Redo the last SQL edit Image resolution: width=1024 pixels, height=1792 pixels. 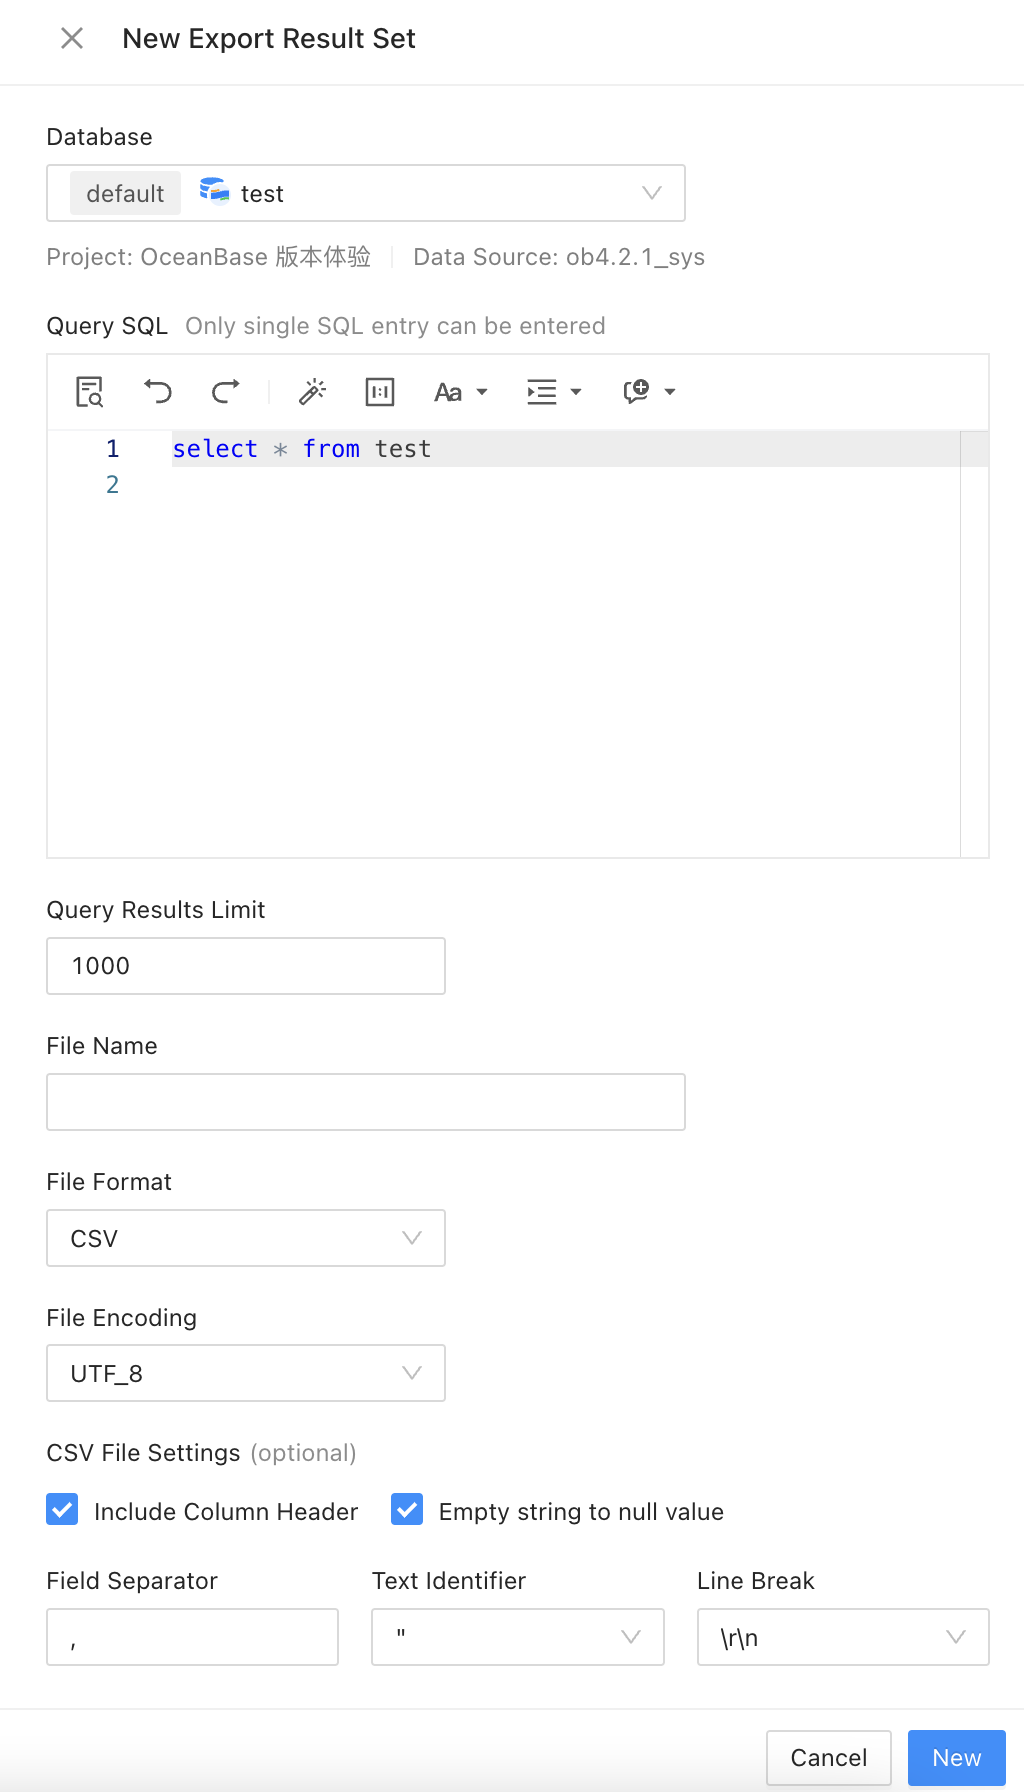coord(226,391)
